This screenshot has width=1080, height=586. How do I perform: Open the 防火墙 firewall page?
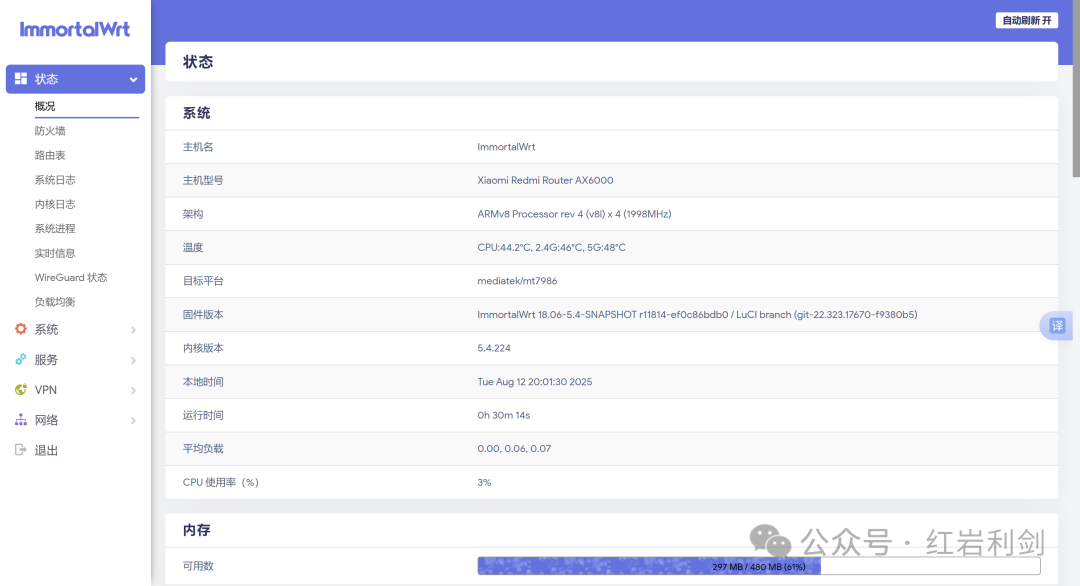[x=50, y=131]
